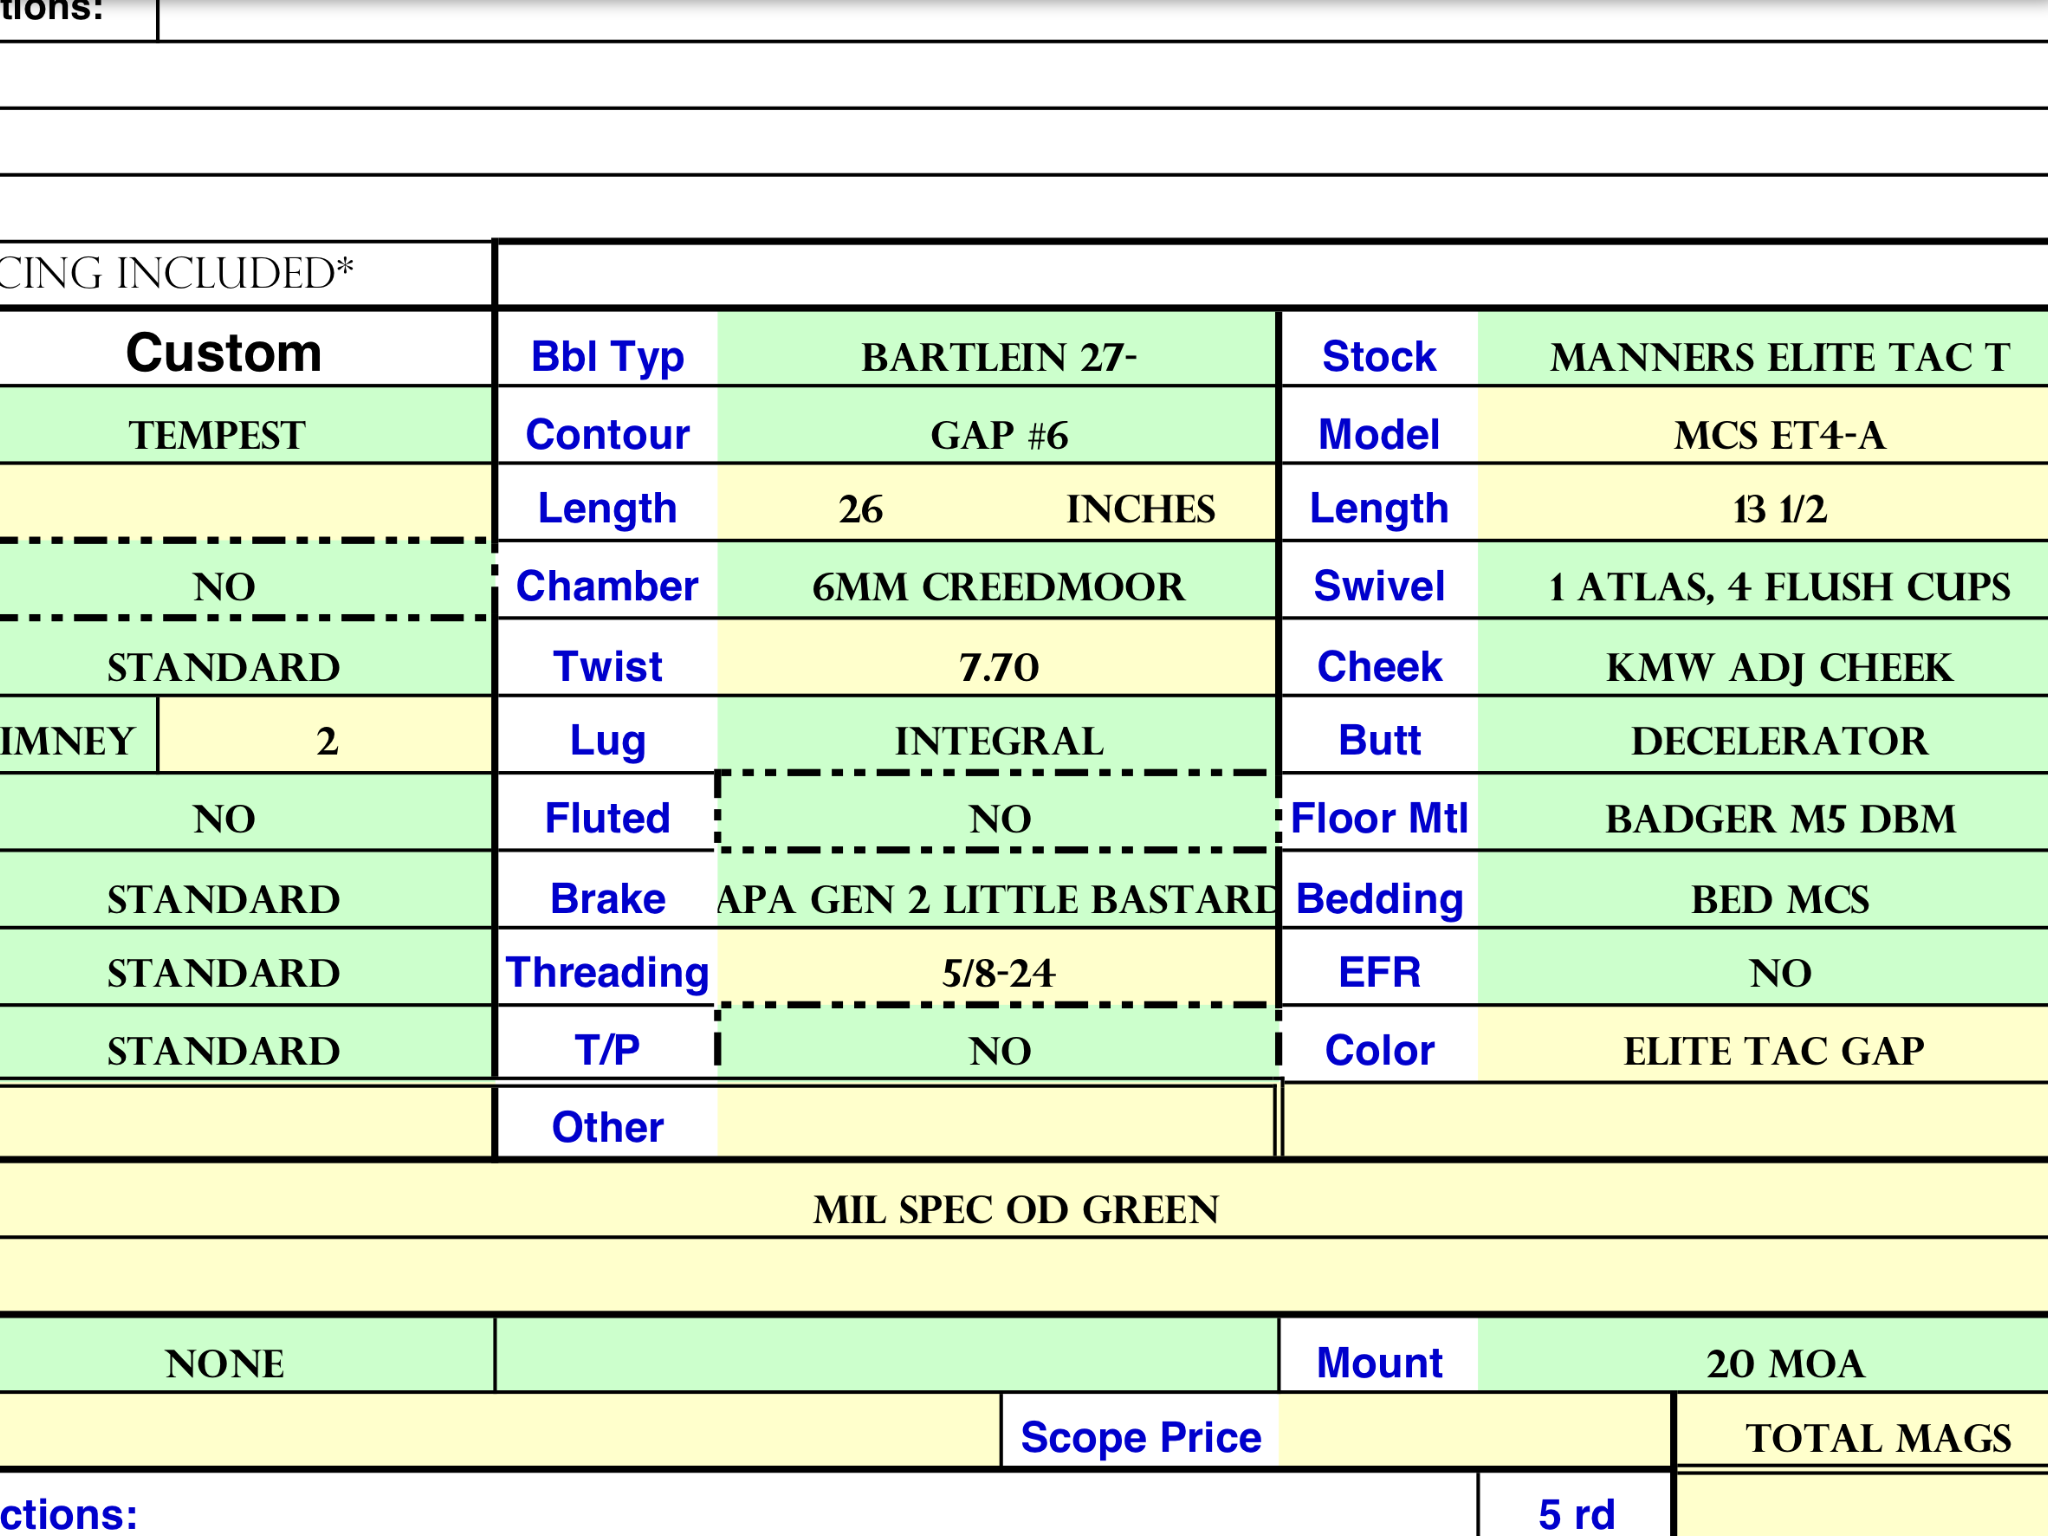Click the 'KMW ADJ CHEEK' cell
This screenshot has width=2048, height=1536.
tap(1763, 659)
